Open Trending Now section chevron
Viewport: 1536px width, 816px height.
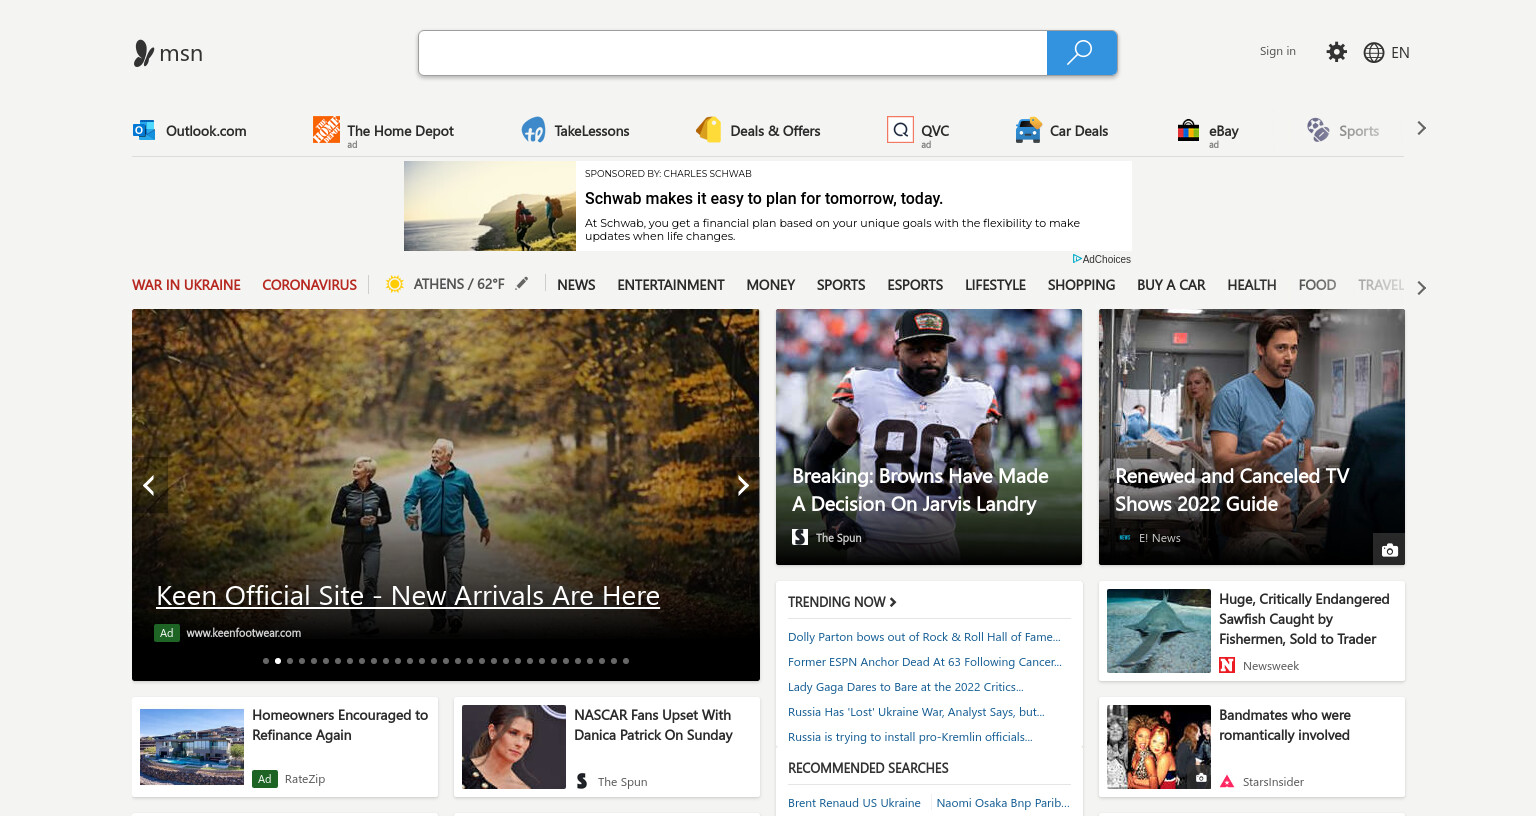tap(893, 602)
